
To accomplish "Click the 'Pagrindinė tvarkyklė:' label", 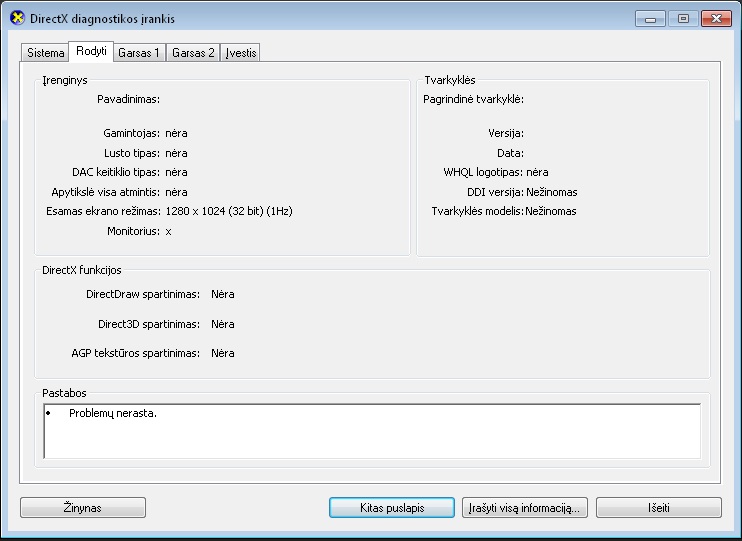I will (473, 99).
